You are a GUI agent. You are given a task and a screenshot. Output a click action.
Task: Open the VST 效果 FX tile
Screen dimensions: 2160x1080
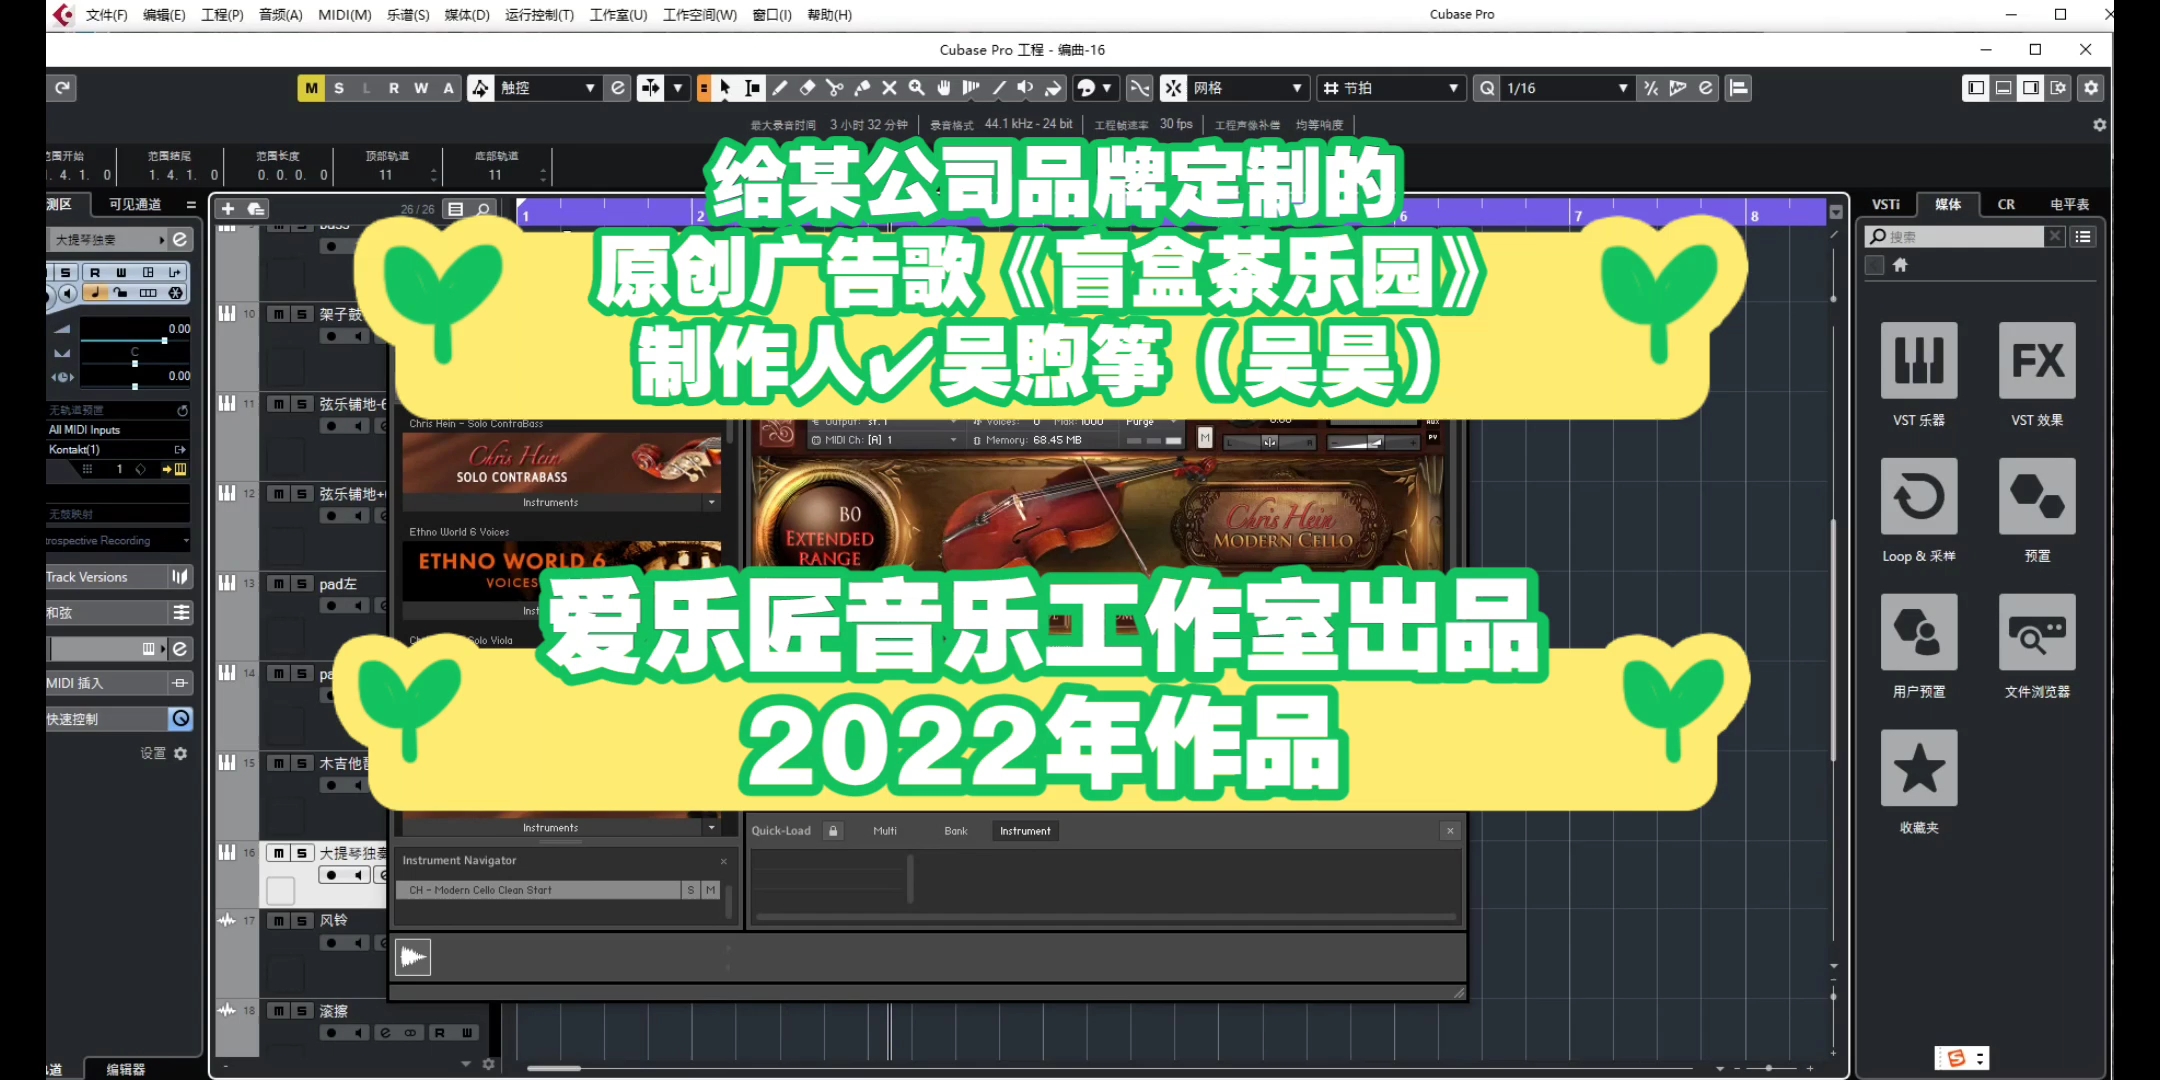pos(2037,361)
